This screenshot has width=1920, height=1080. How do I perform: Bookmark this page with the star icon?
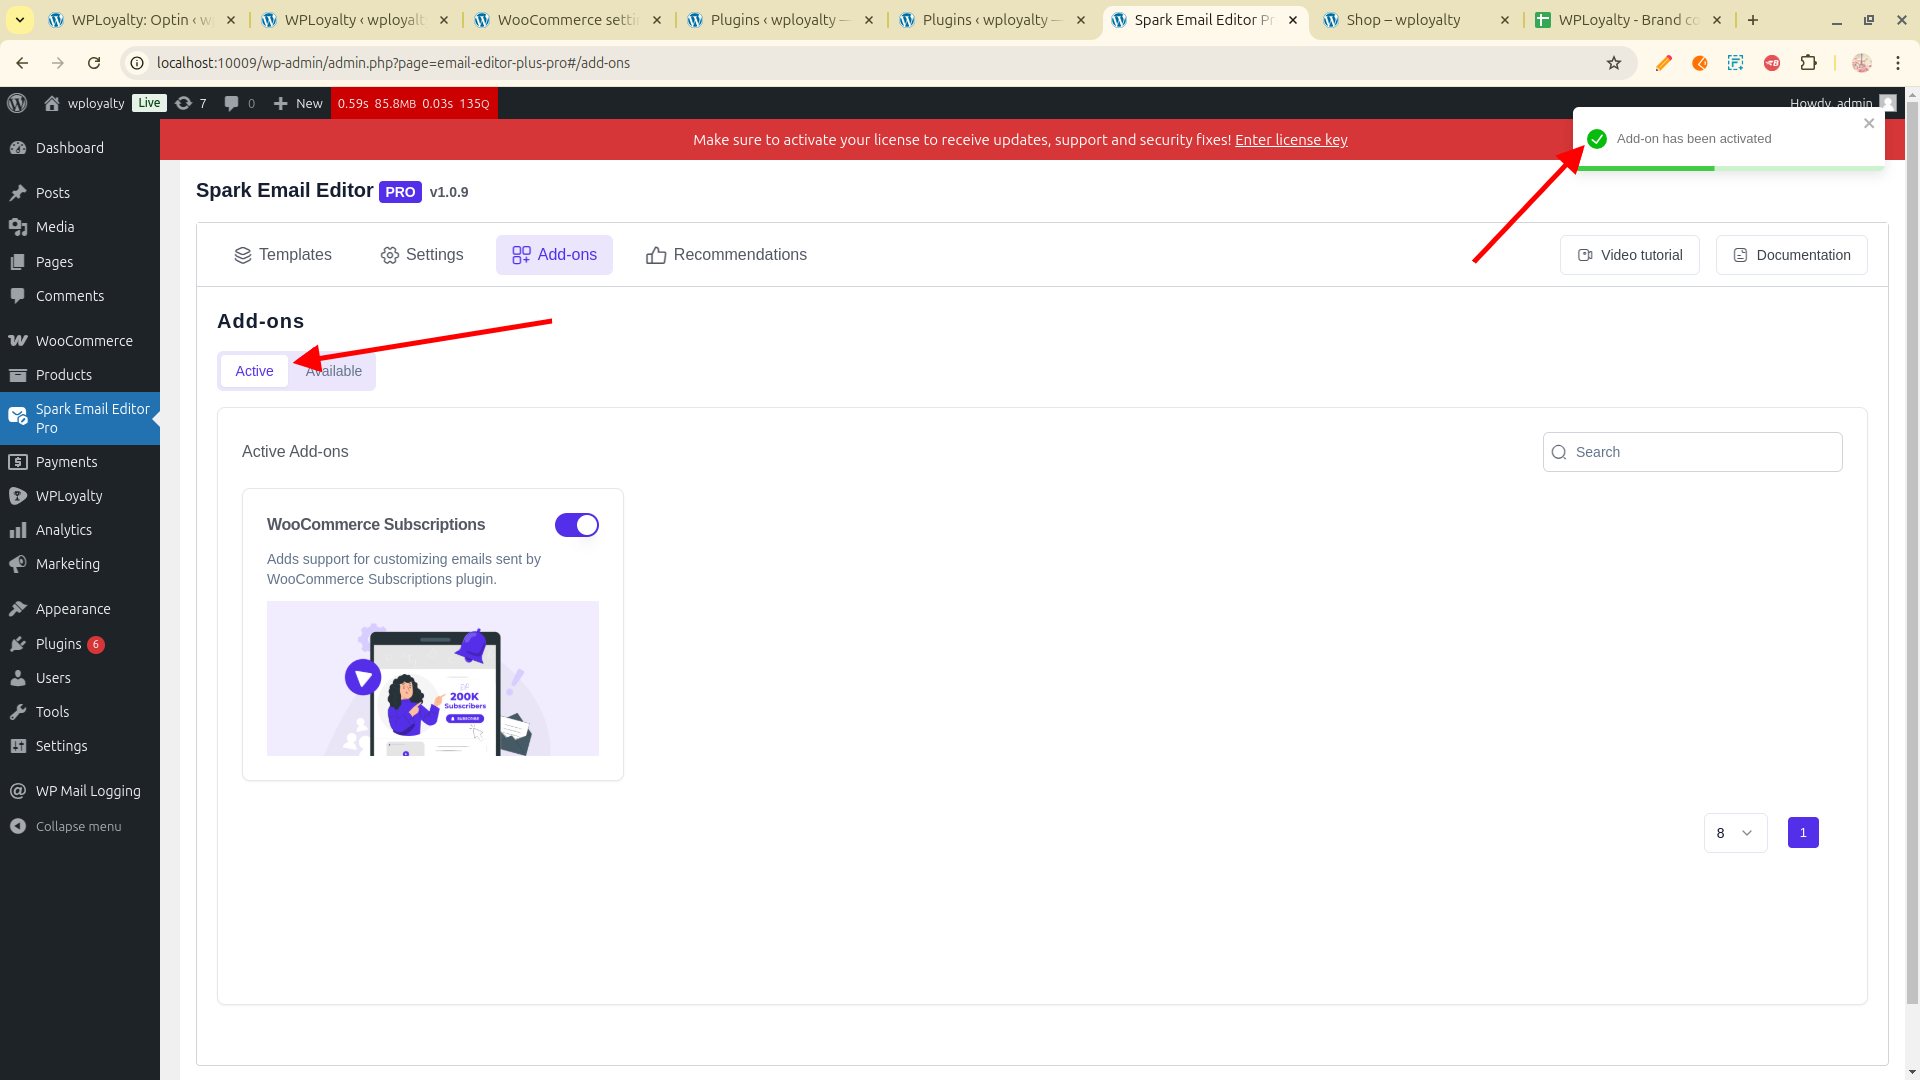pyautogui.click(x=1613, y=63)
